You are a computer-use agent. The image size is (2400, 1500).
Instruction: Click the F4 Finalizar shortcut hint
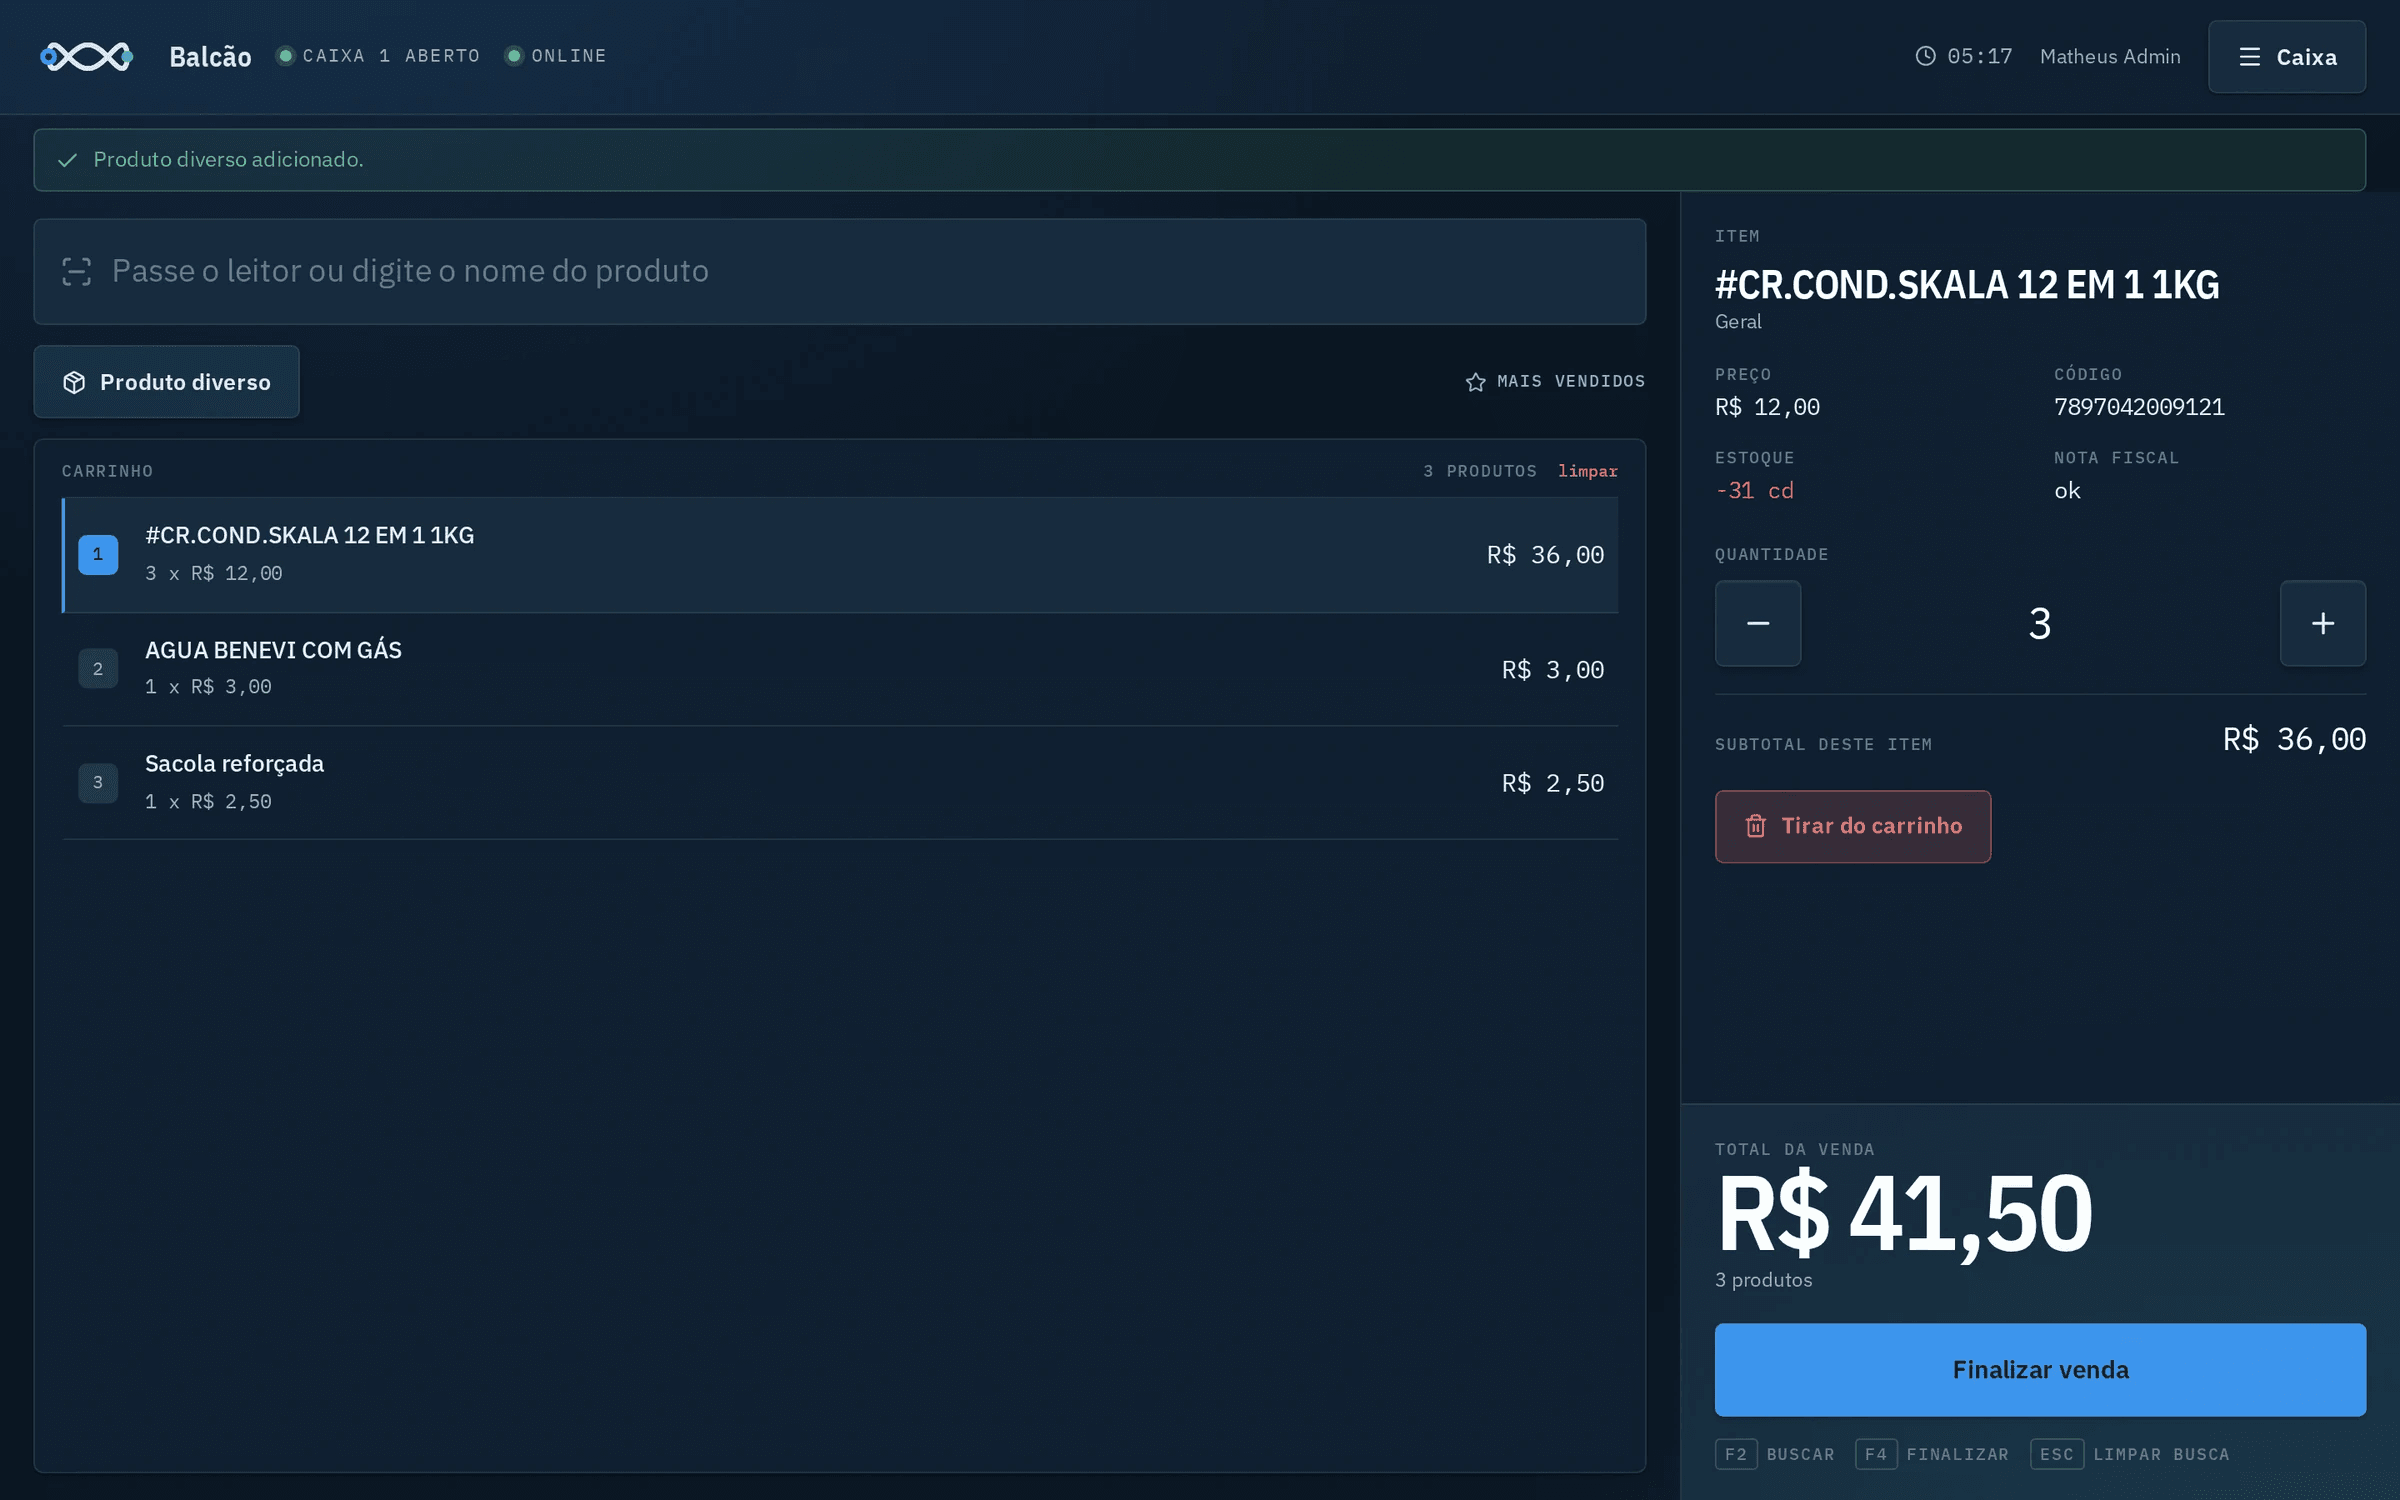(1932, 1454)
